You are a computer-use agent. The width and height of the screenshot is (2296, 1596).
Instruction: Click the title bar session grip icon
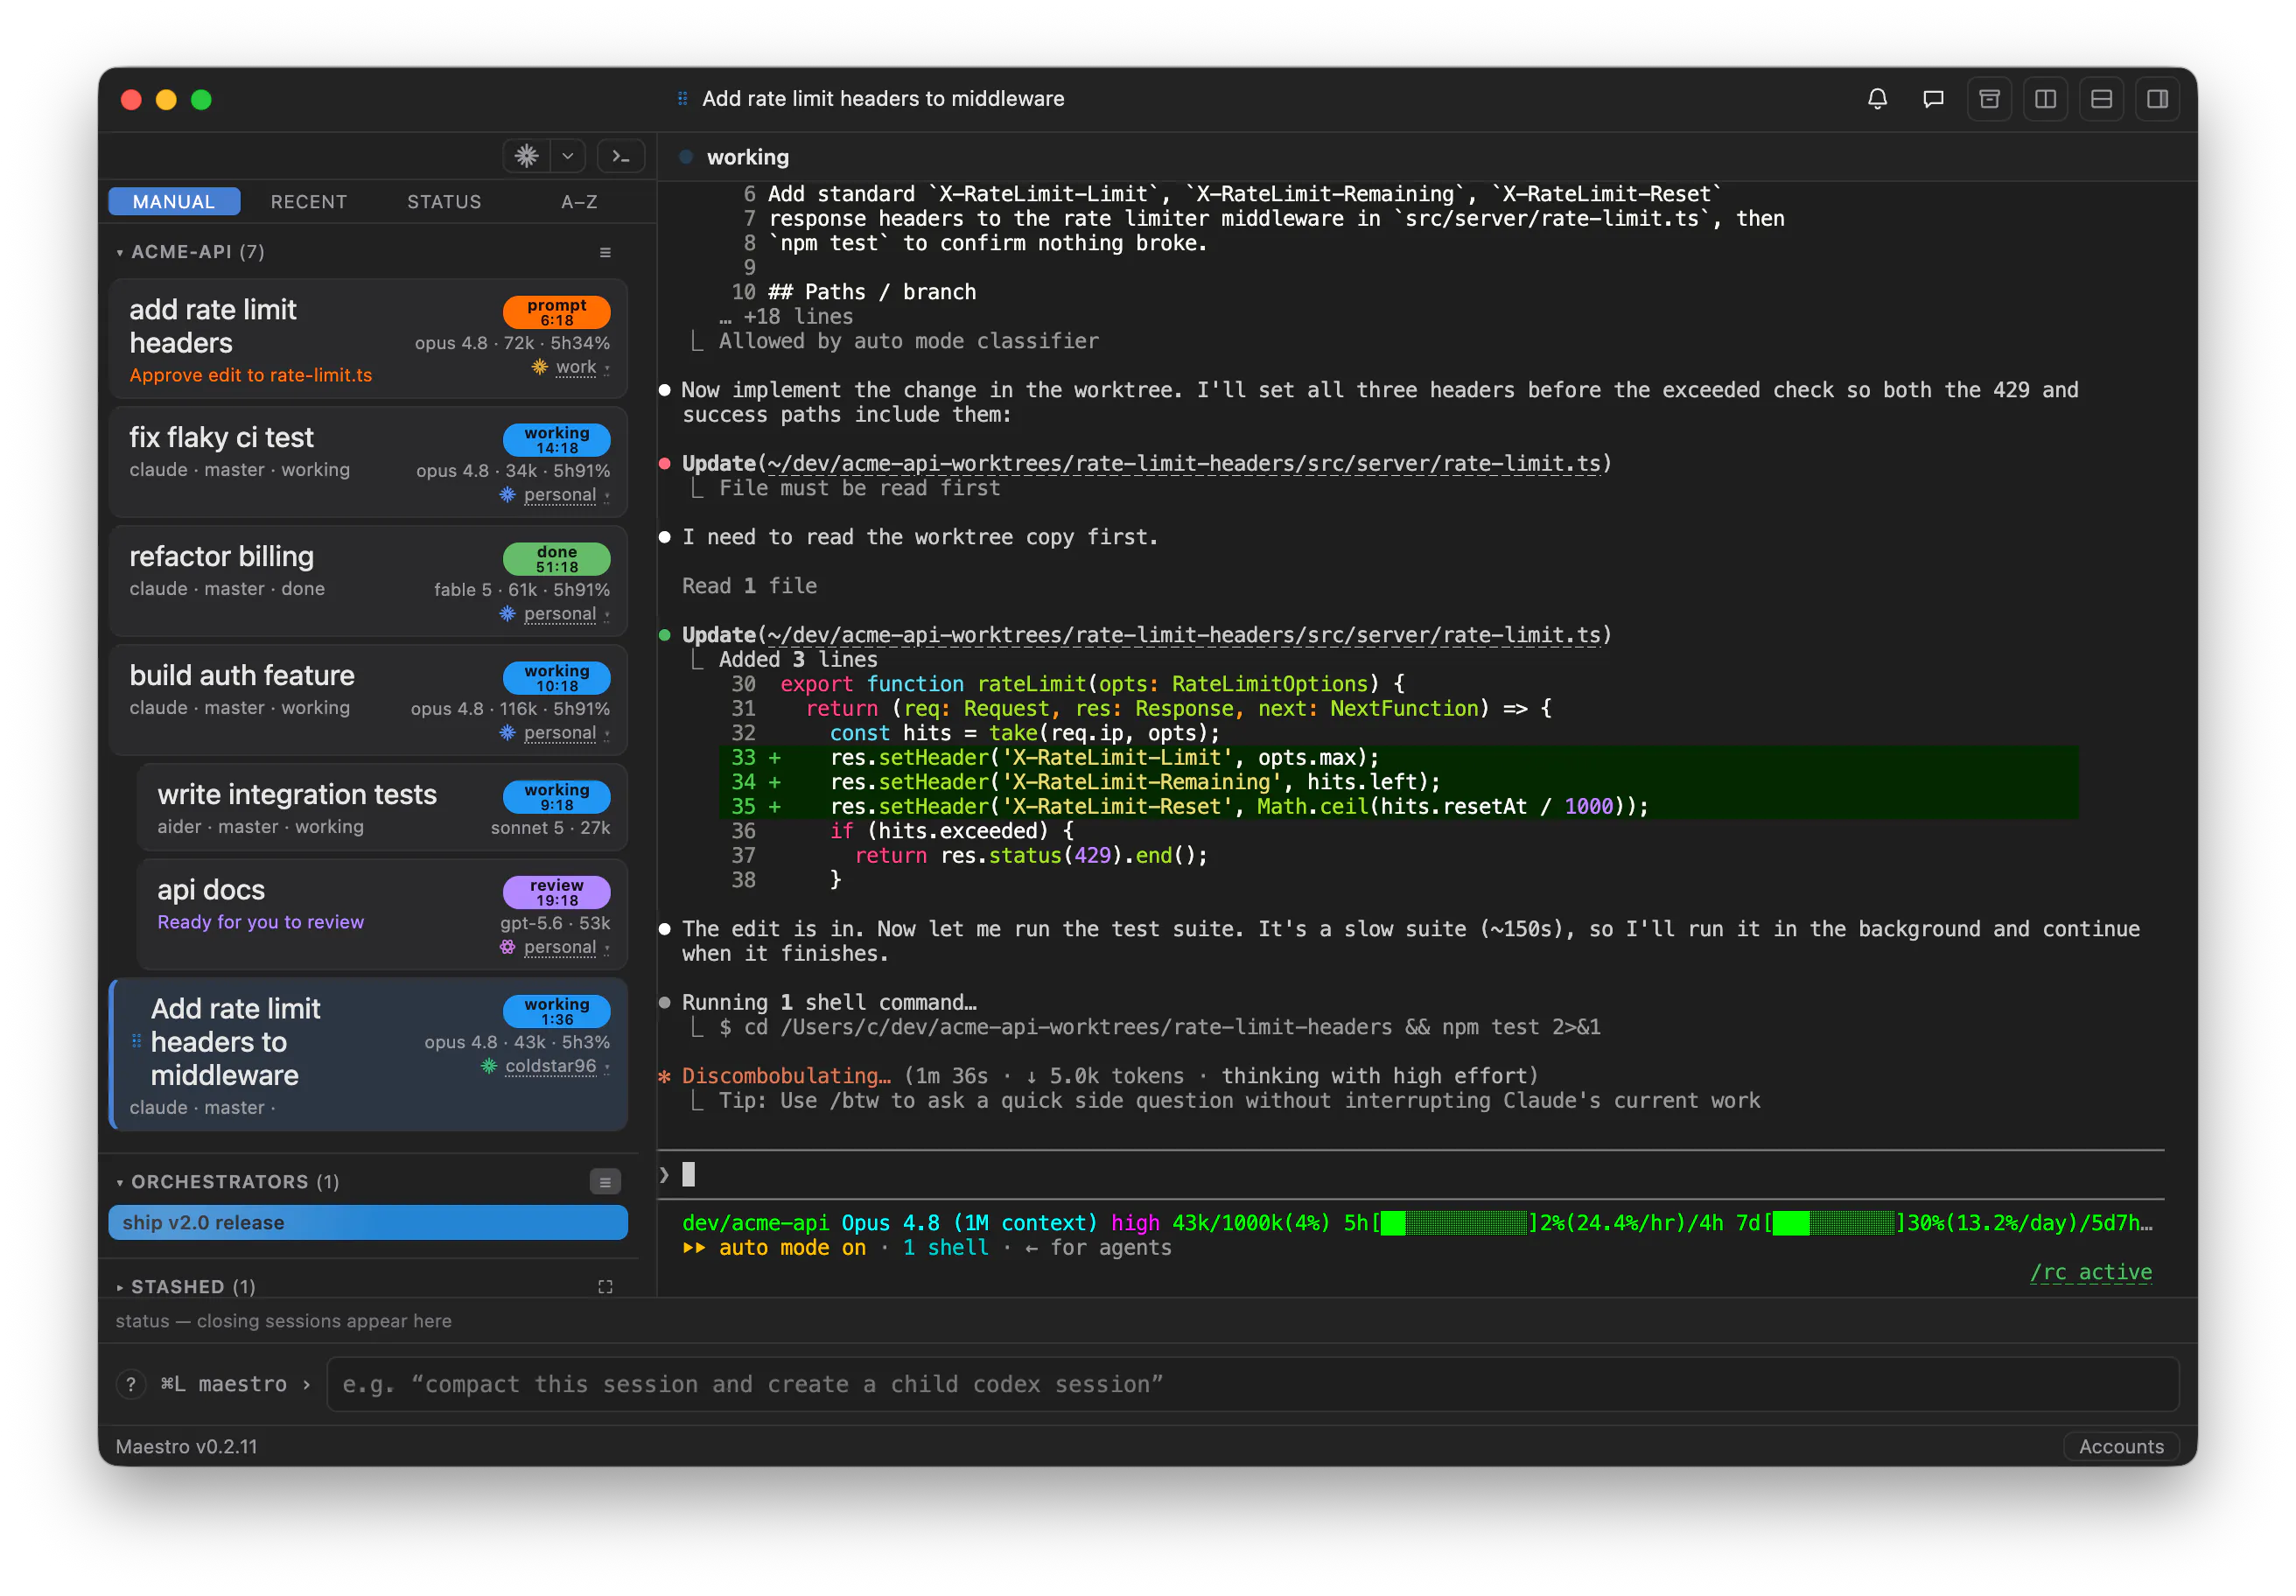point(682,98)
